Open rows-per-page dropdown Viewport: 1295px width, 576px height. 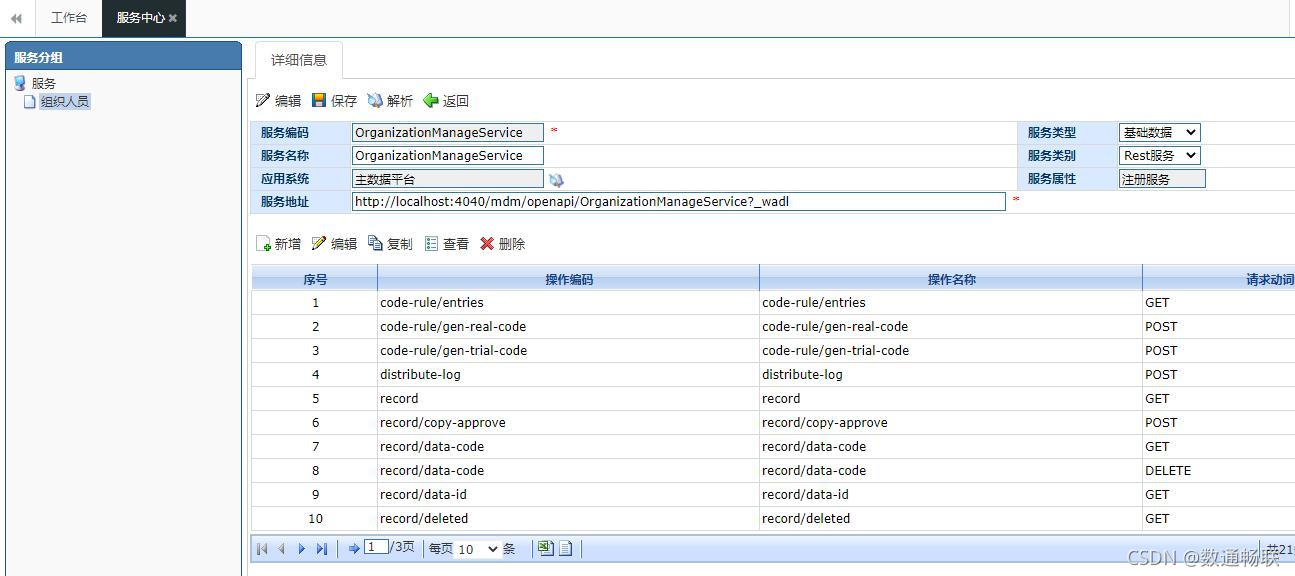tap(478, 549)
